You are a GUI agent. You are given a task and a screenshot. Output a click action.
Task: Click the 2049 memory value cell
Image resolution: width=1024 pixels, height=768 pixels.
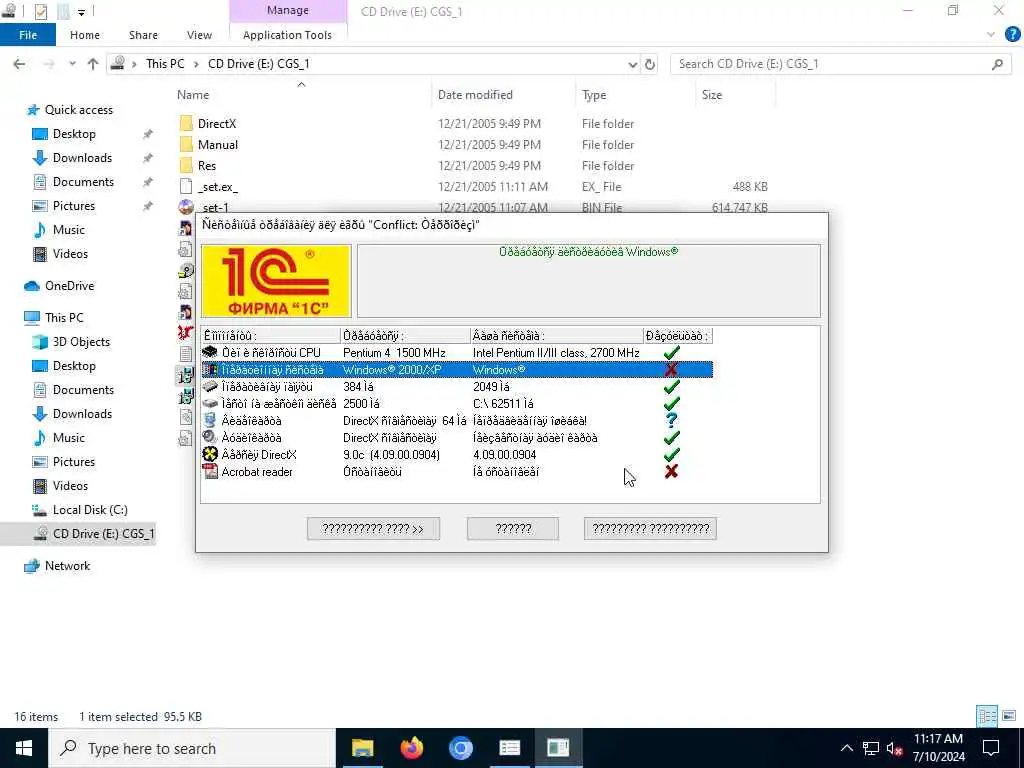(491, 387)
